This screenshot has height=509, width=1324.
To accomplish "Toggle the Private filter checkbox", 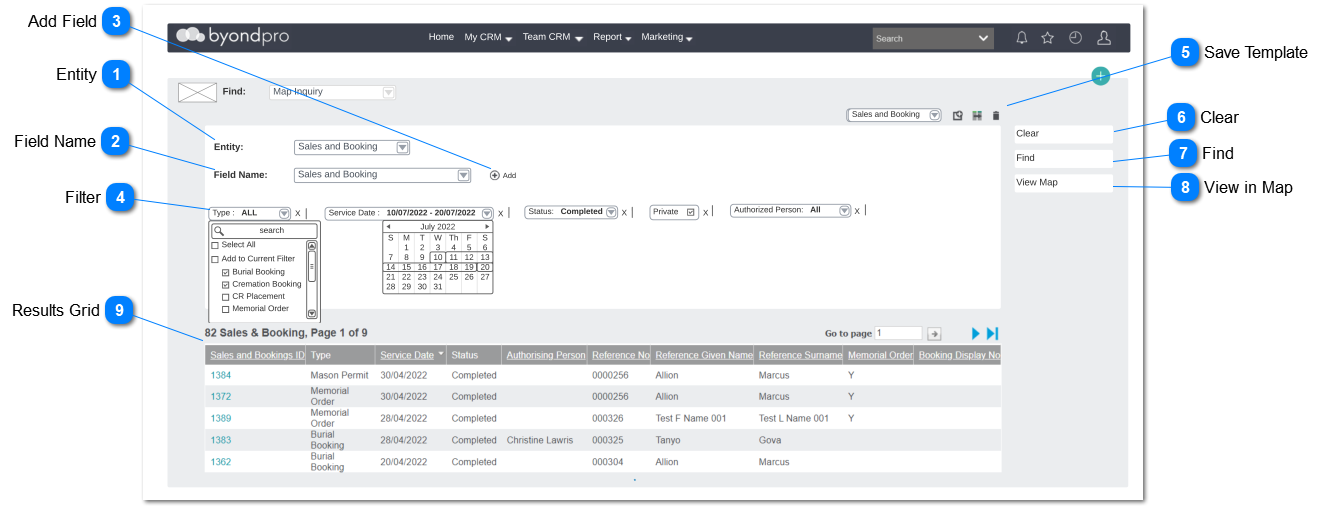I will 691,212.
